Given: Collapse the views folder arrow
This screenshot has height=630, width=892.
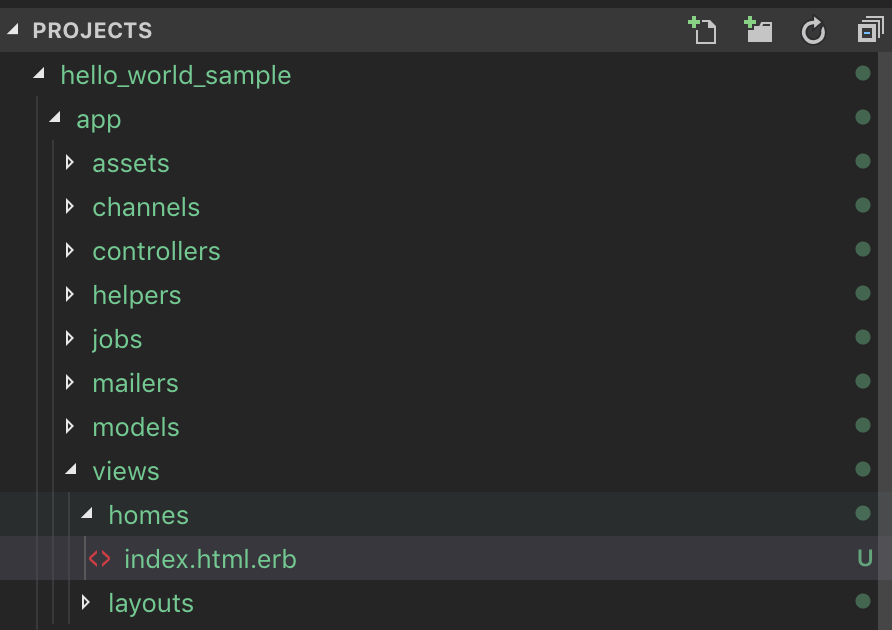Looking at the screenshot, I should click(x=70, y=470).
